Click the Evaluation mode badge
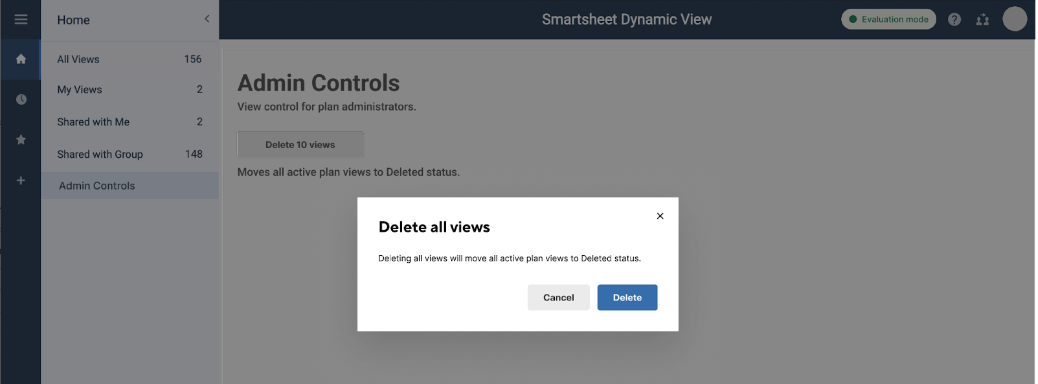The height and width of the screenshot is (384, 1038). (x=888, y=19)
